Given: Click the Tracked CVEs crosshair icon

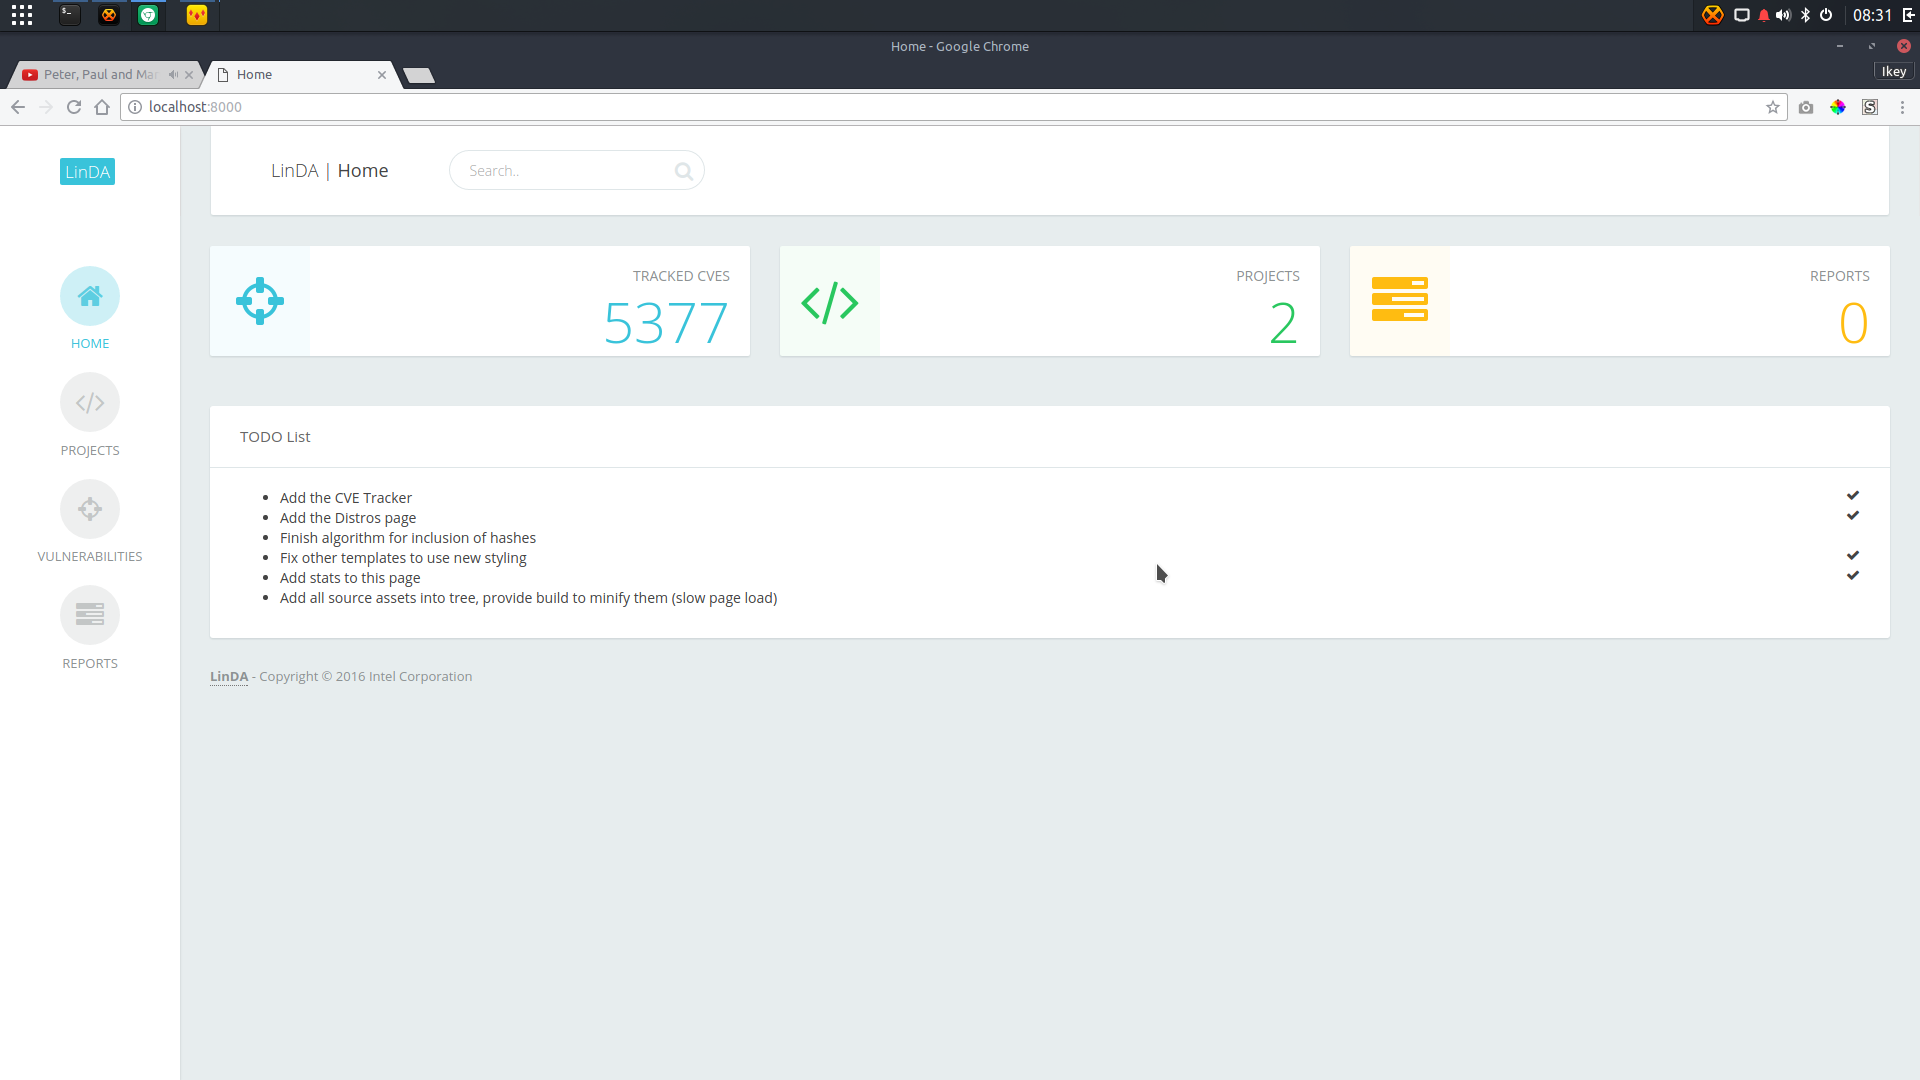Looking at the screenshot, I should [x=260, y=301].
